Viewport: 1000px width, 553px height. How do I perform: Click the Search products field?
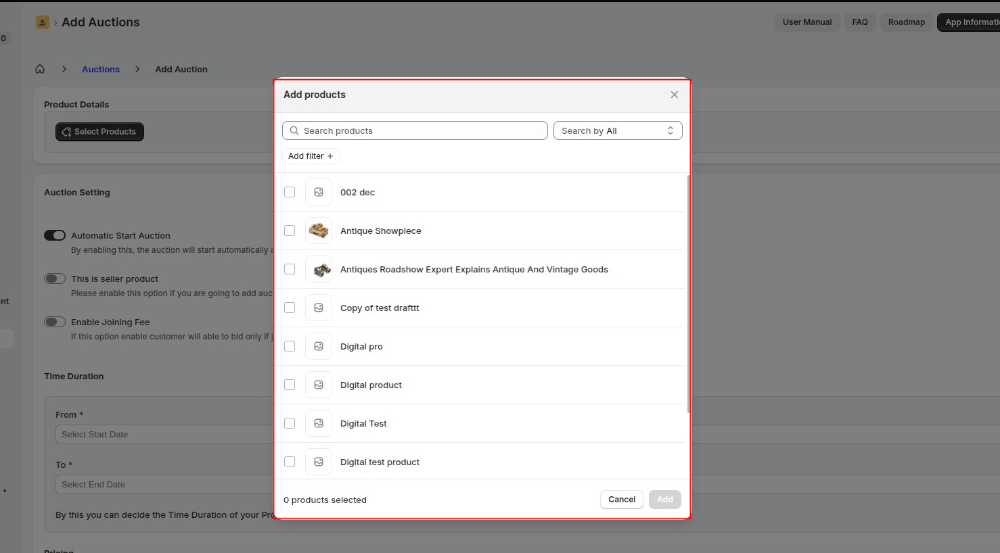pyautogui.click(x=415, y=131)
